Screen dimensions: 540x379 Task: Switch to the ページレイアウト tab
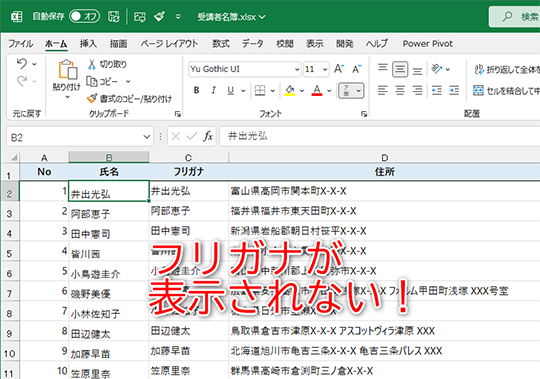click(169, 43)
